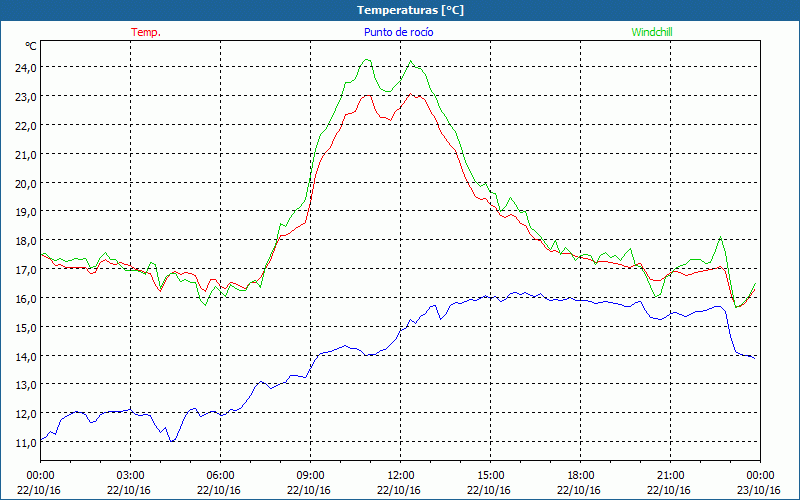Click the 17,0 y-axis value
Image resolution: width=800 pixels, height=500 pixels.
coord(26,269)
